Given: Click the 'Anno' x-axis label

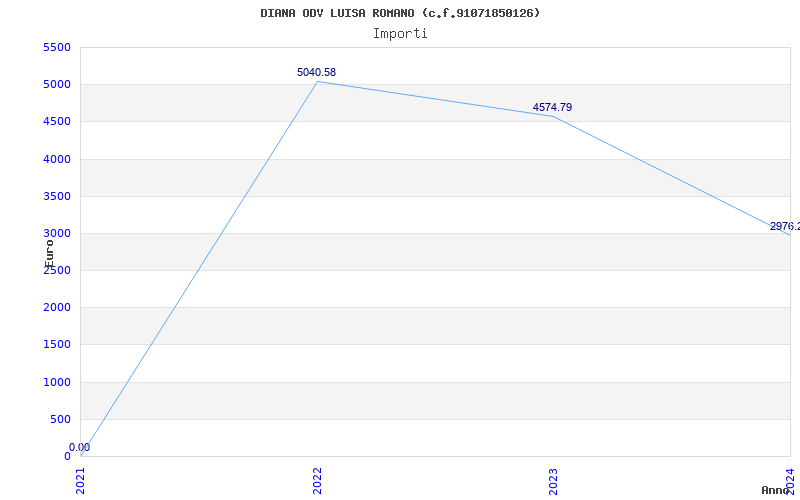Looking at the screenshot, I should [x=775, y=490].
